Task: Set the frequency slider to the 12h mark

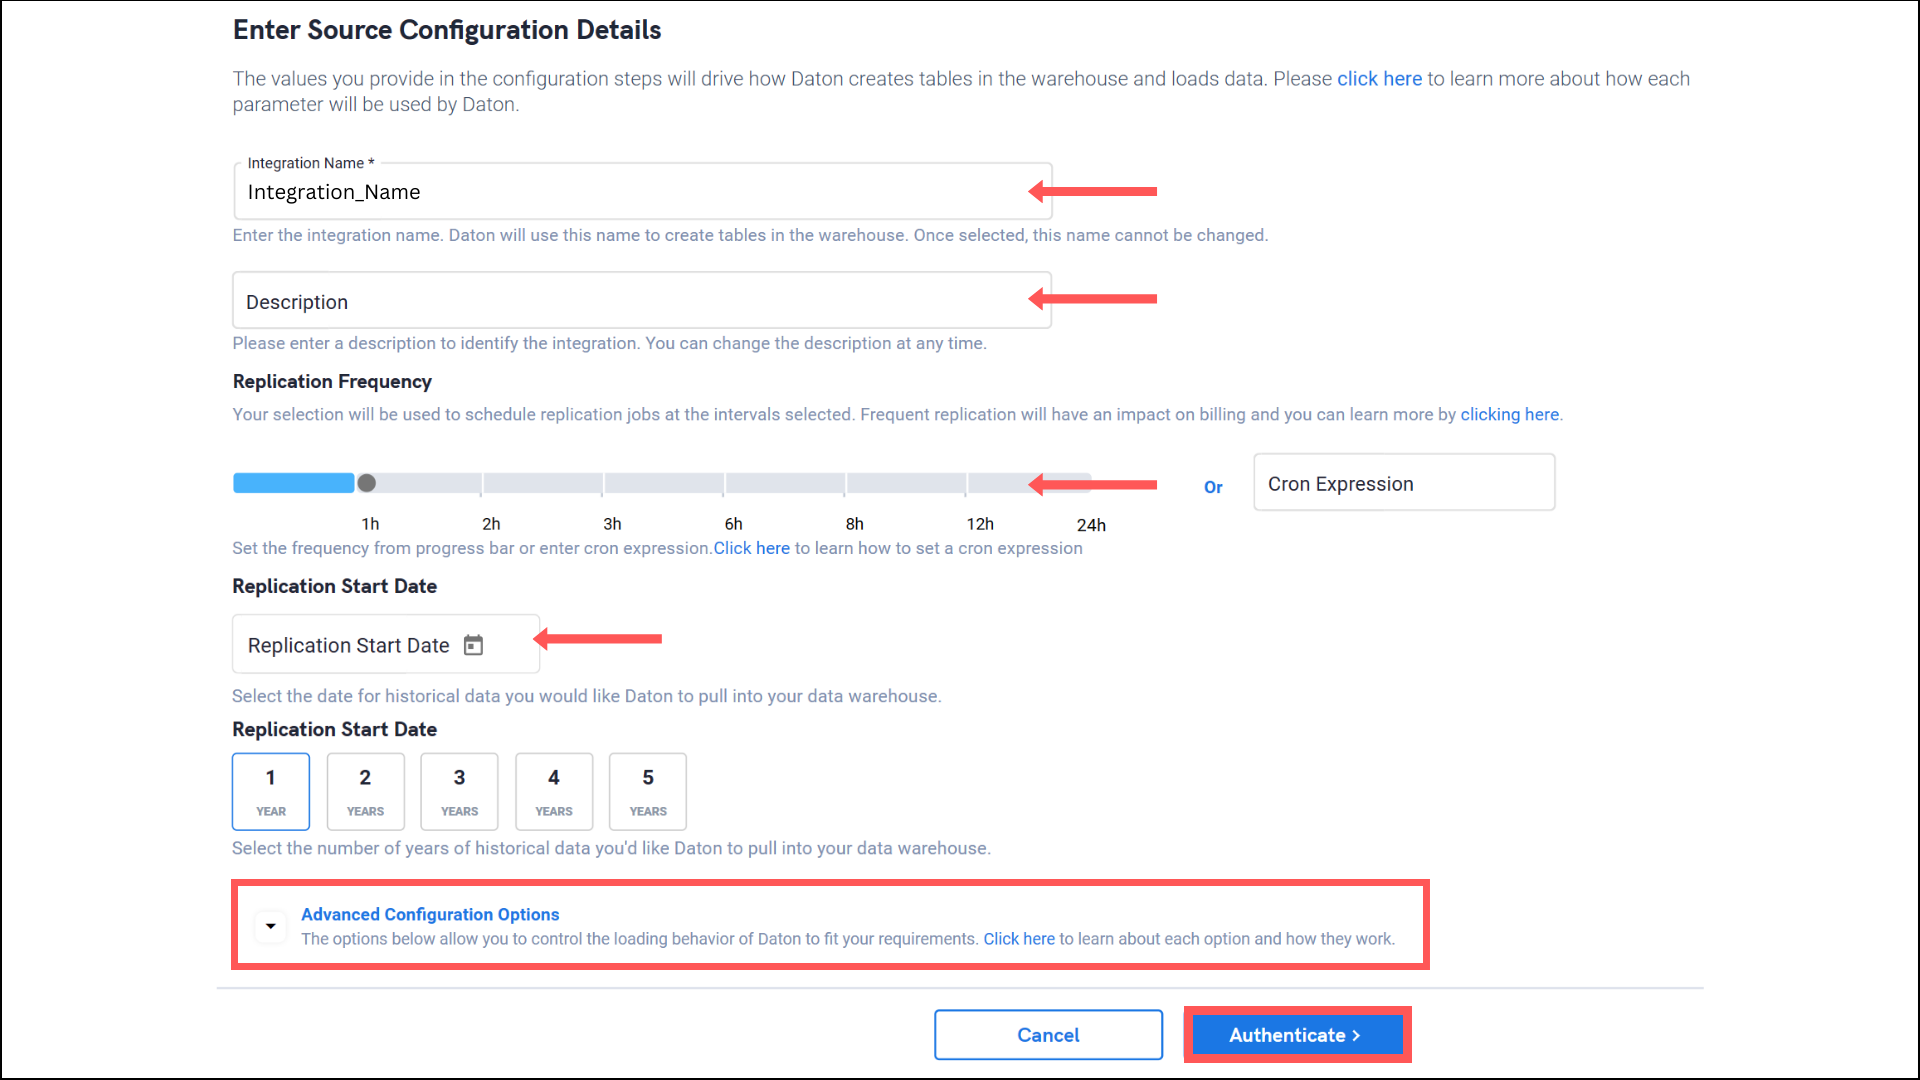Action: point(967,484)
